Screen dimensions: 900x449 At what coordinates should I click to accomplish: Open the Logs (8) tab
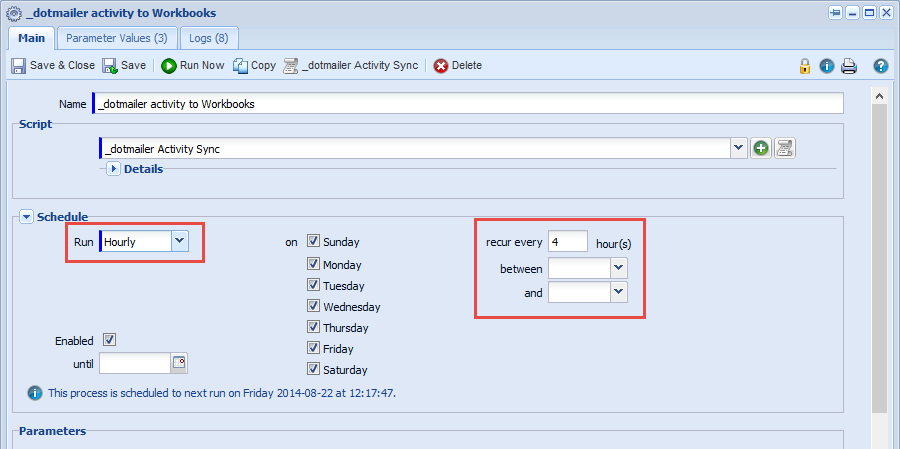209,38
